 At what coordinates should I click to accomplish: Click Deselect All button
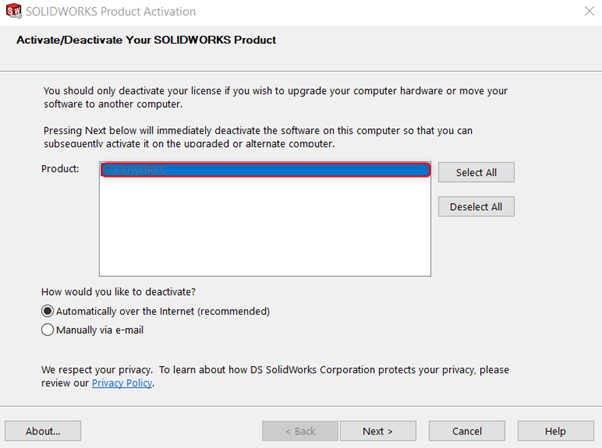(476, 207)
